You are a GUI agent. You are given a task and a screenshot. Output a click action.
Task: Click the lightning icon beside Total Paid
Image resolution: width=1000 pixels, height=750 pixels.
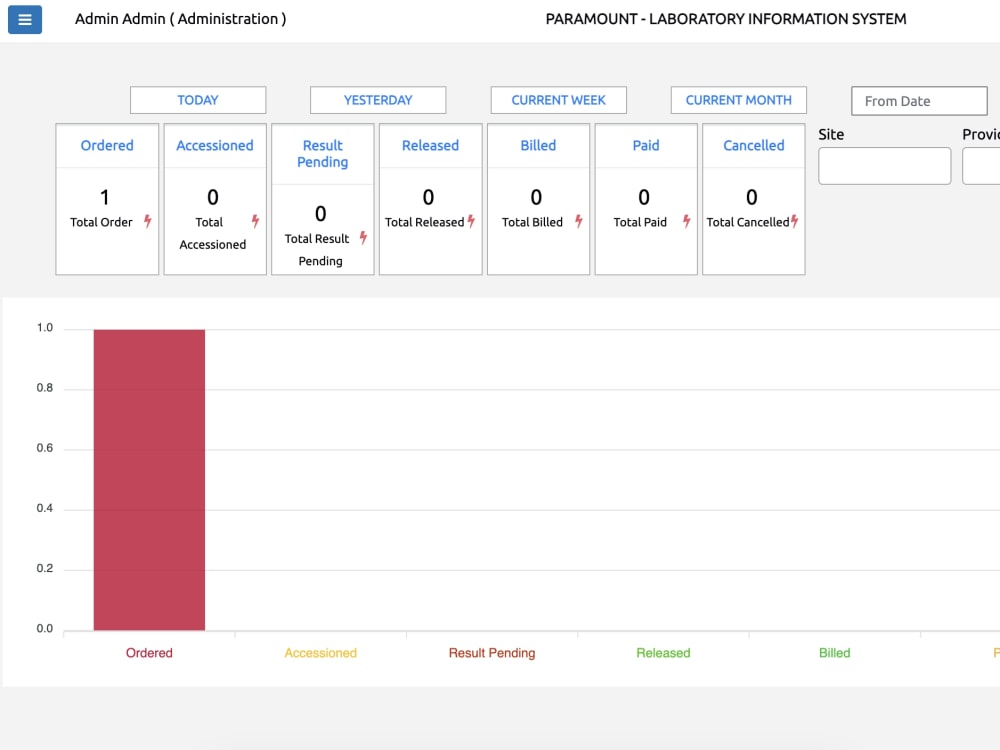tap(684, 222)
